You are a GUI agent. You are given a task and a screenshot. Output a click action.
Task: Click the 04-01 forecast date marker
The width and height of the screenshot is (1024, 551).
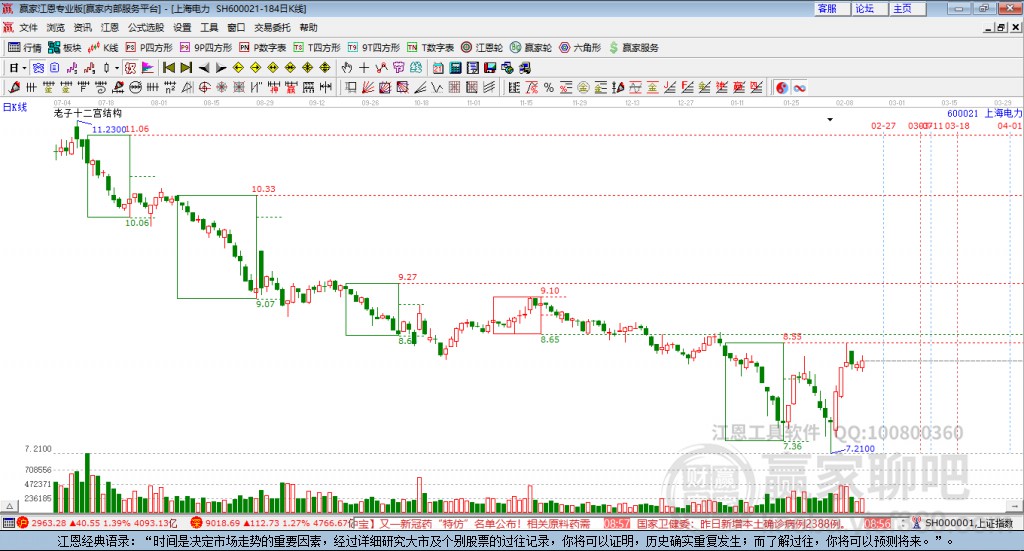point(1010,125)
